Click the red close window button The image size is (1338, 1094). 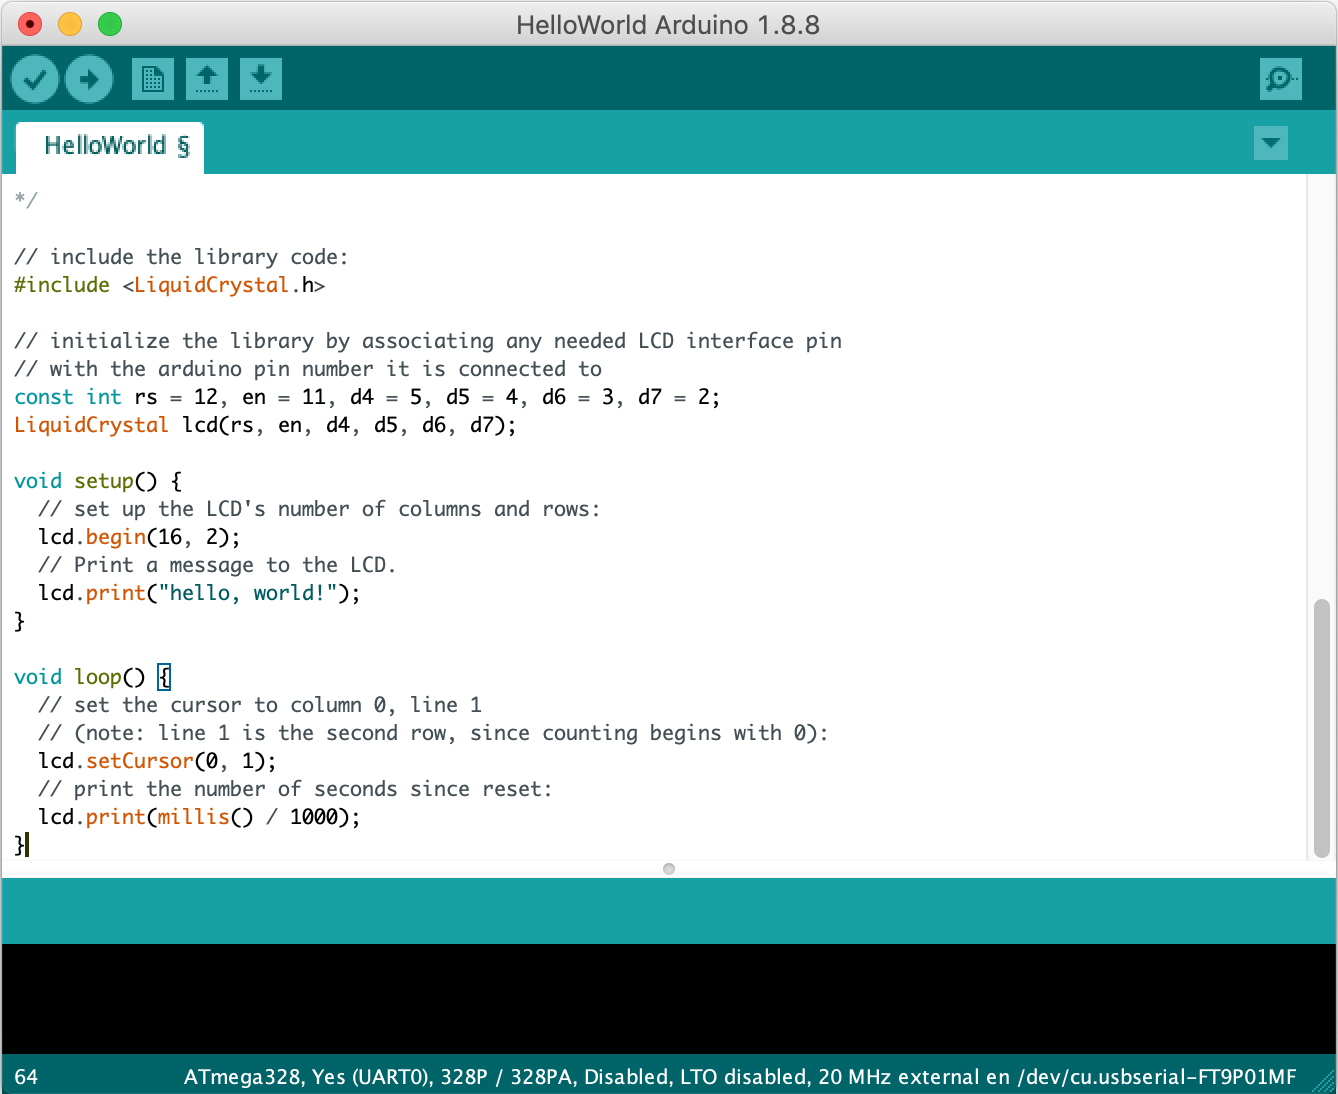(30, 24)
